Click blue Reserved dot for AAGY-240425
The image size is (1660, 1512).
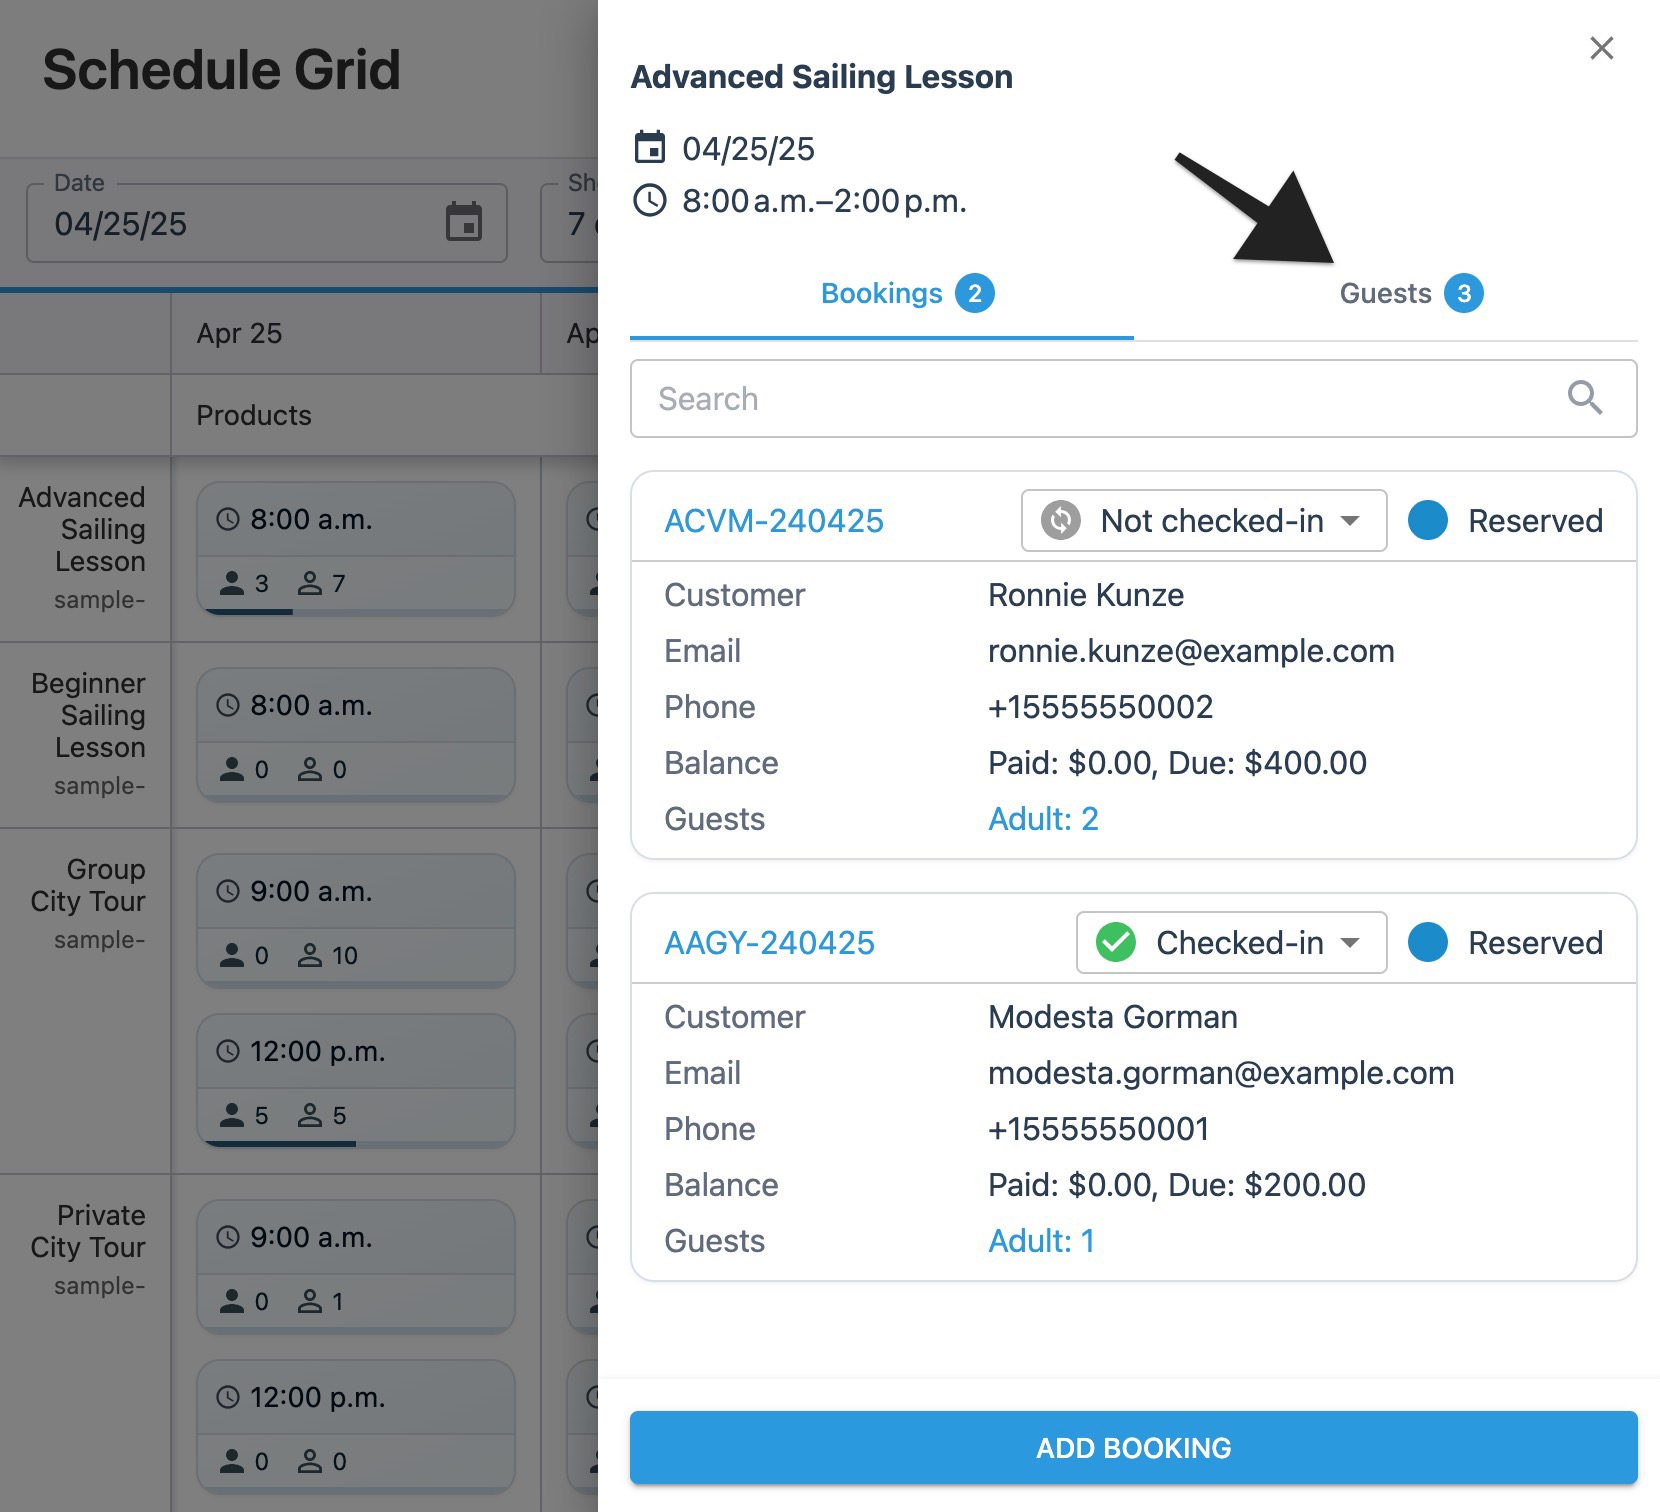coord(1428,942)
